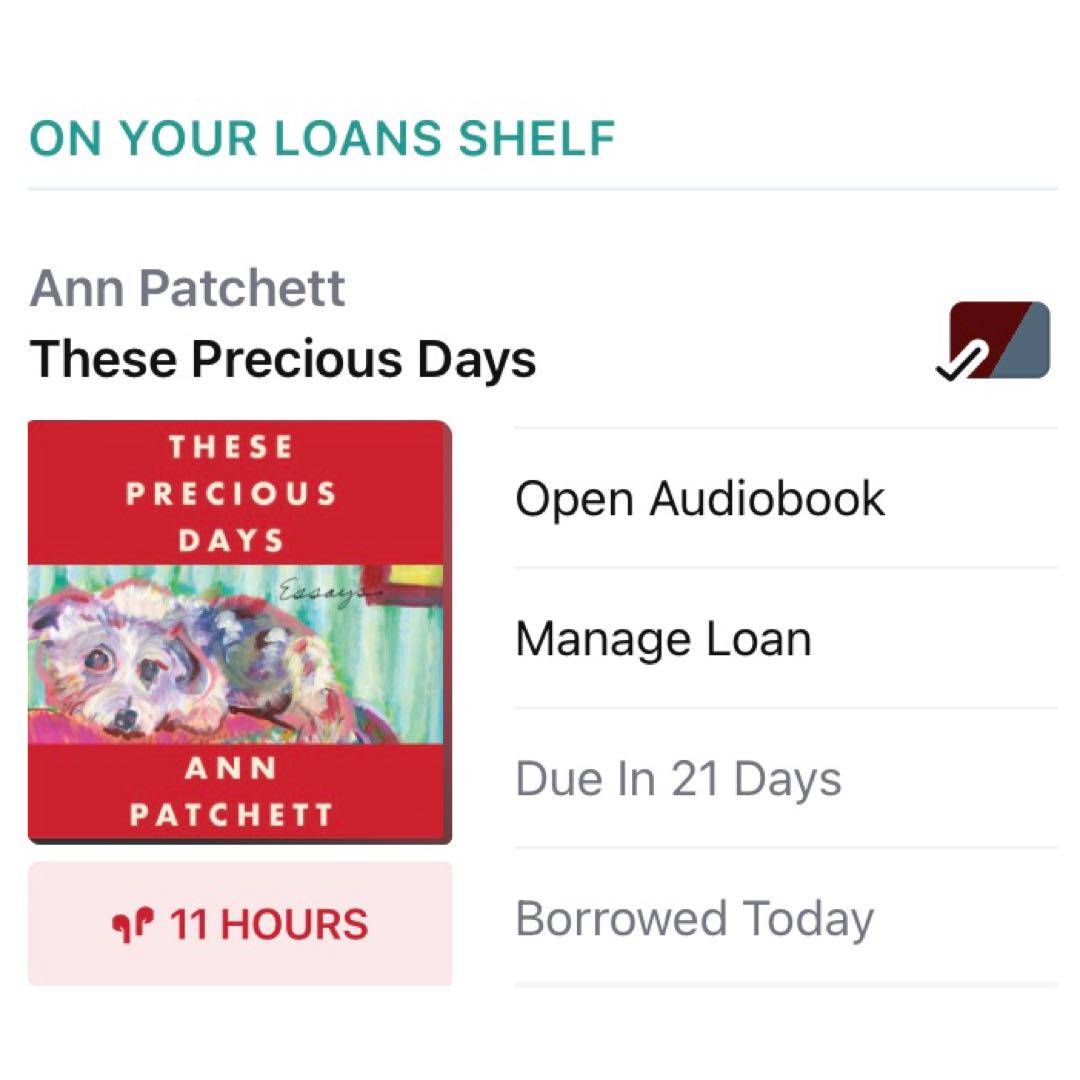Open the Ann Patchett author link
This screenshot has width=1080, height=1080.
click(187, 289)
